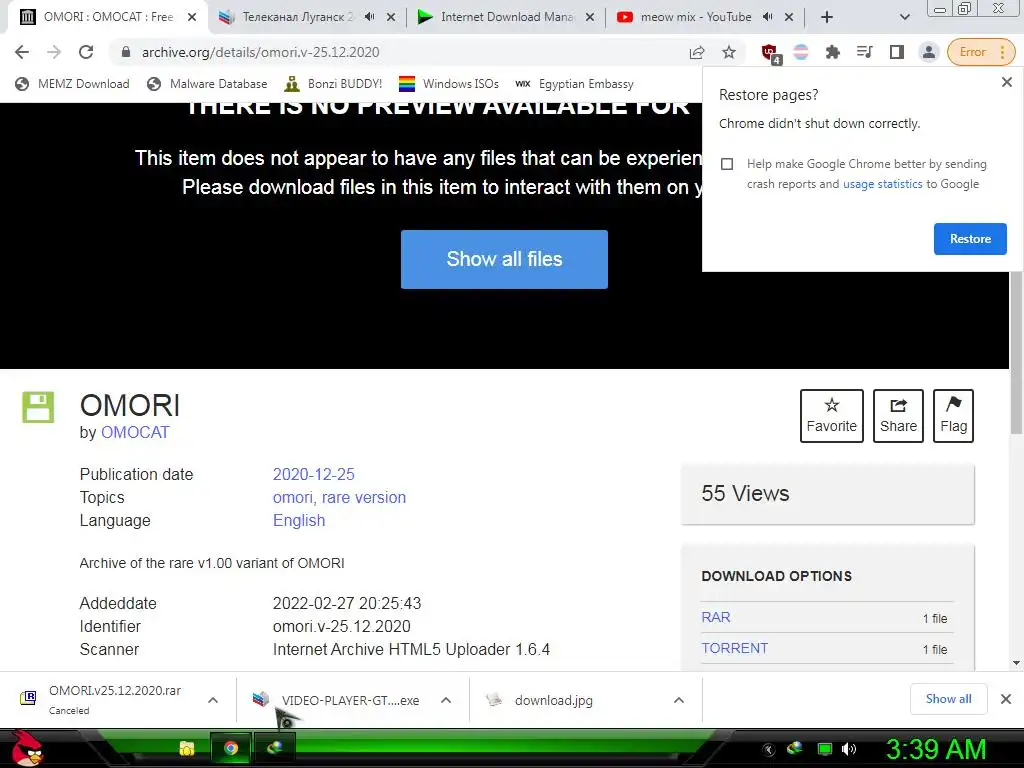Click the Restore button
Image resolution: width=1024 pixels, height=768 pixels.
pos(970,239)
